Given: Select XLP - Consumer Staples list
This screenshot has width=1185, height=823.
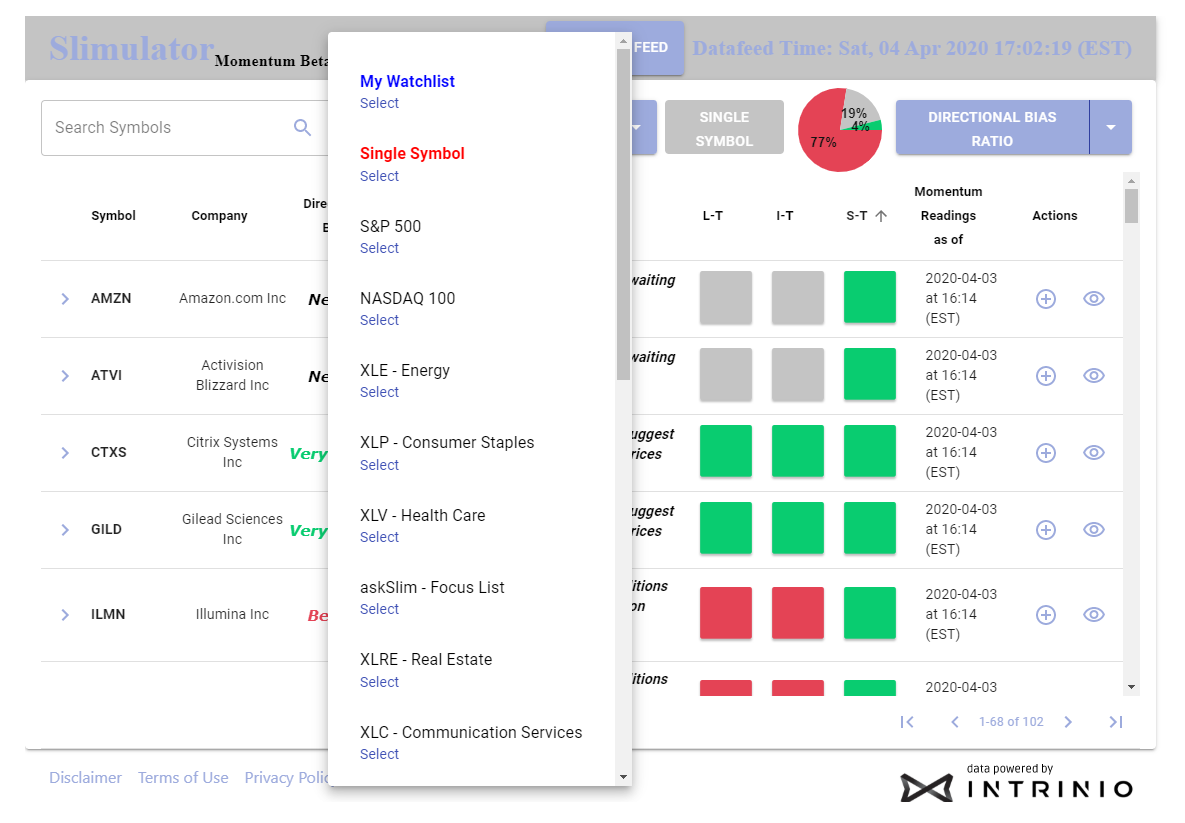Looking at the screenshot, I should click(379, 465).
